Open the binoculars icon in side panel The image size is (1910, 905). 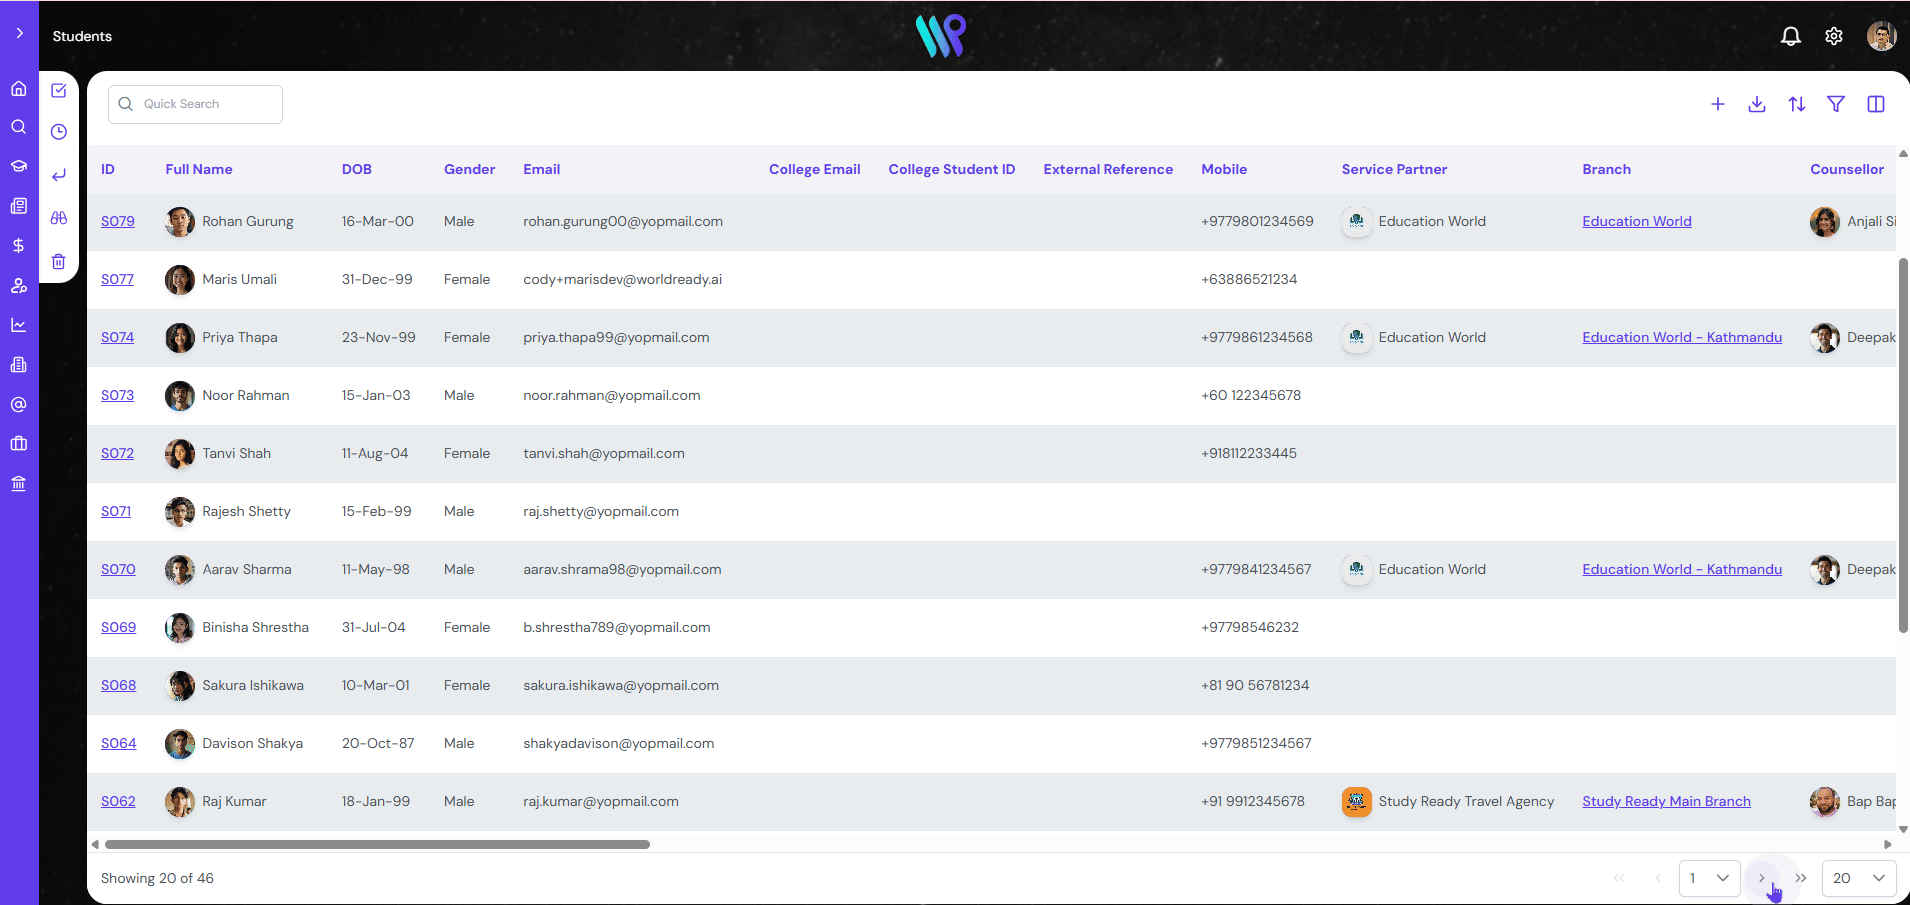pos(59,218)
